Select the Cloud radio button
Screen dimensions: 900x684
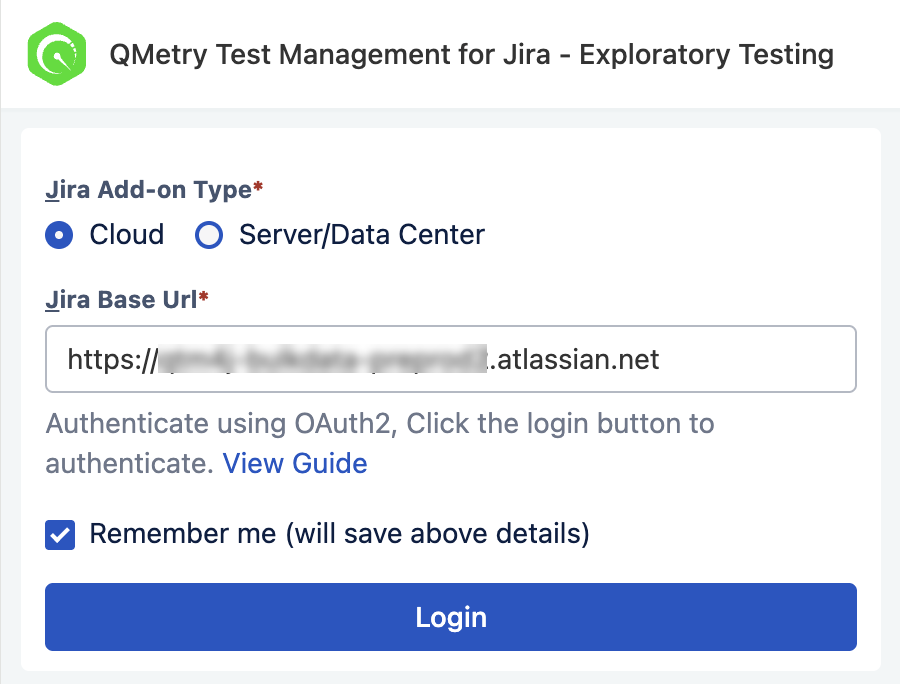click(59, 235)
